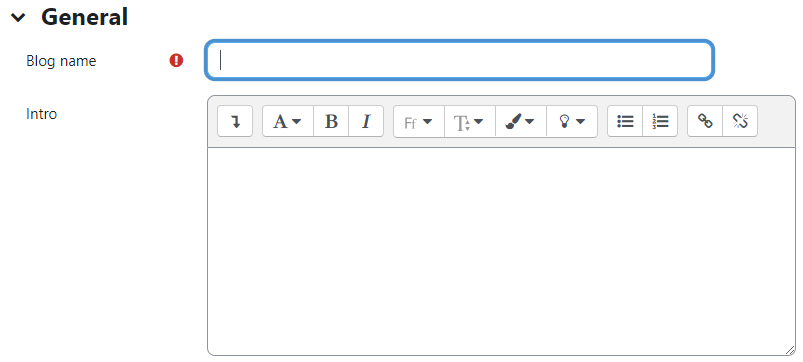This screenshot has height=362, width=803.
Task: Click the red required field icon
Action: (x=176, y=60)
